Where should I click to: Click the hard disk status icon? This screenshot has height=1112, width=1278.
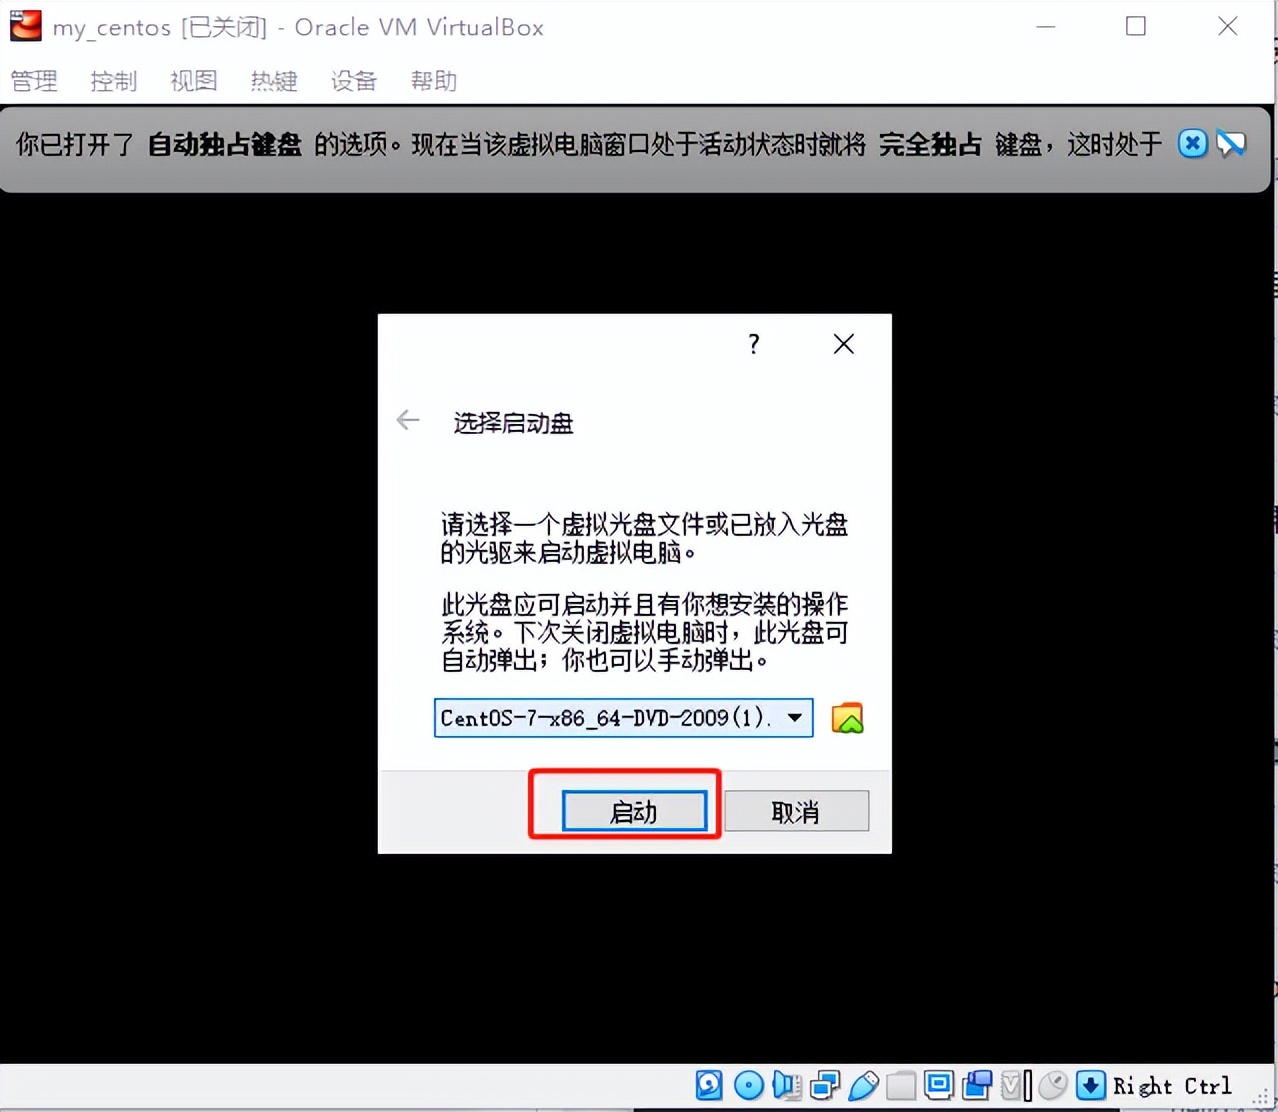(x=709, y=1085)
